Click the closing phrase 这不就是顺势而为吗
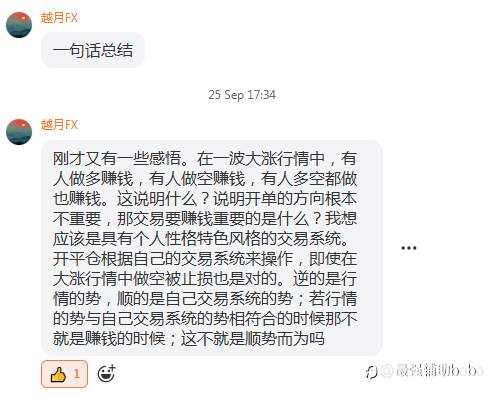Image resolution: width=490 pixels, height=400 pixels. click(x=253, y=339)
